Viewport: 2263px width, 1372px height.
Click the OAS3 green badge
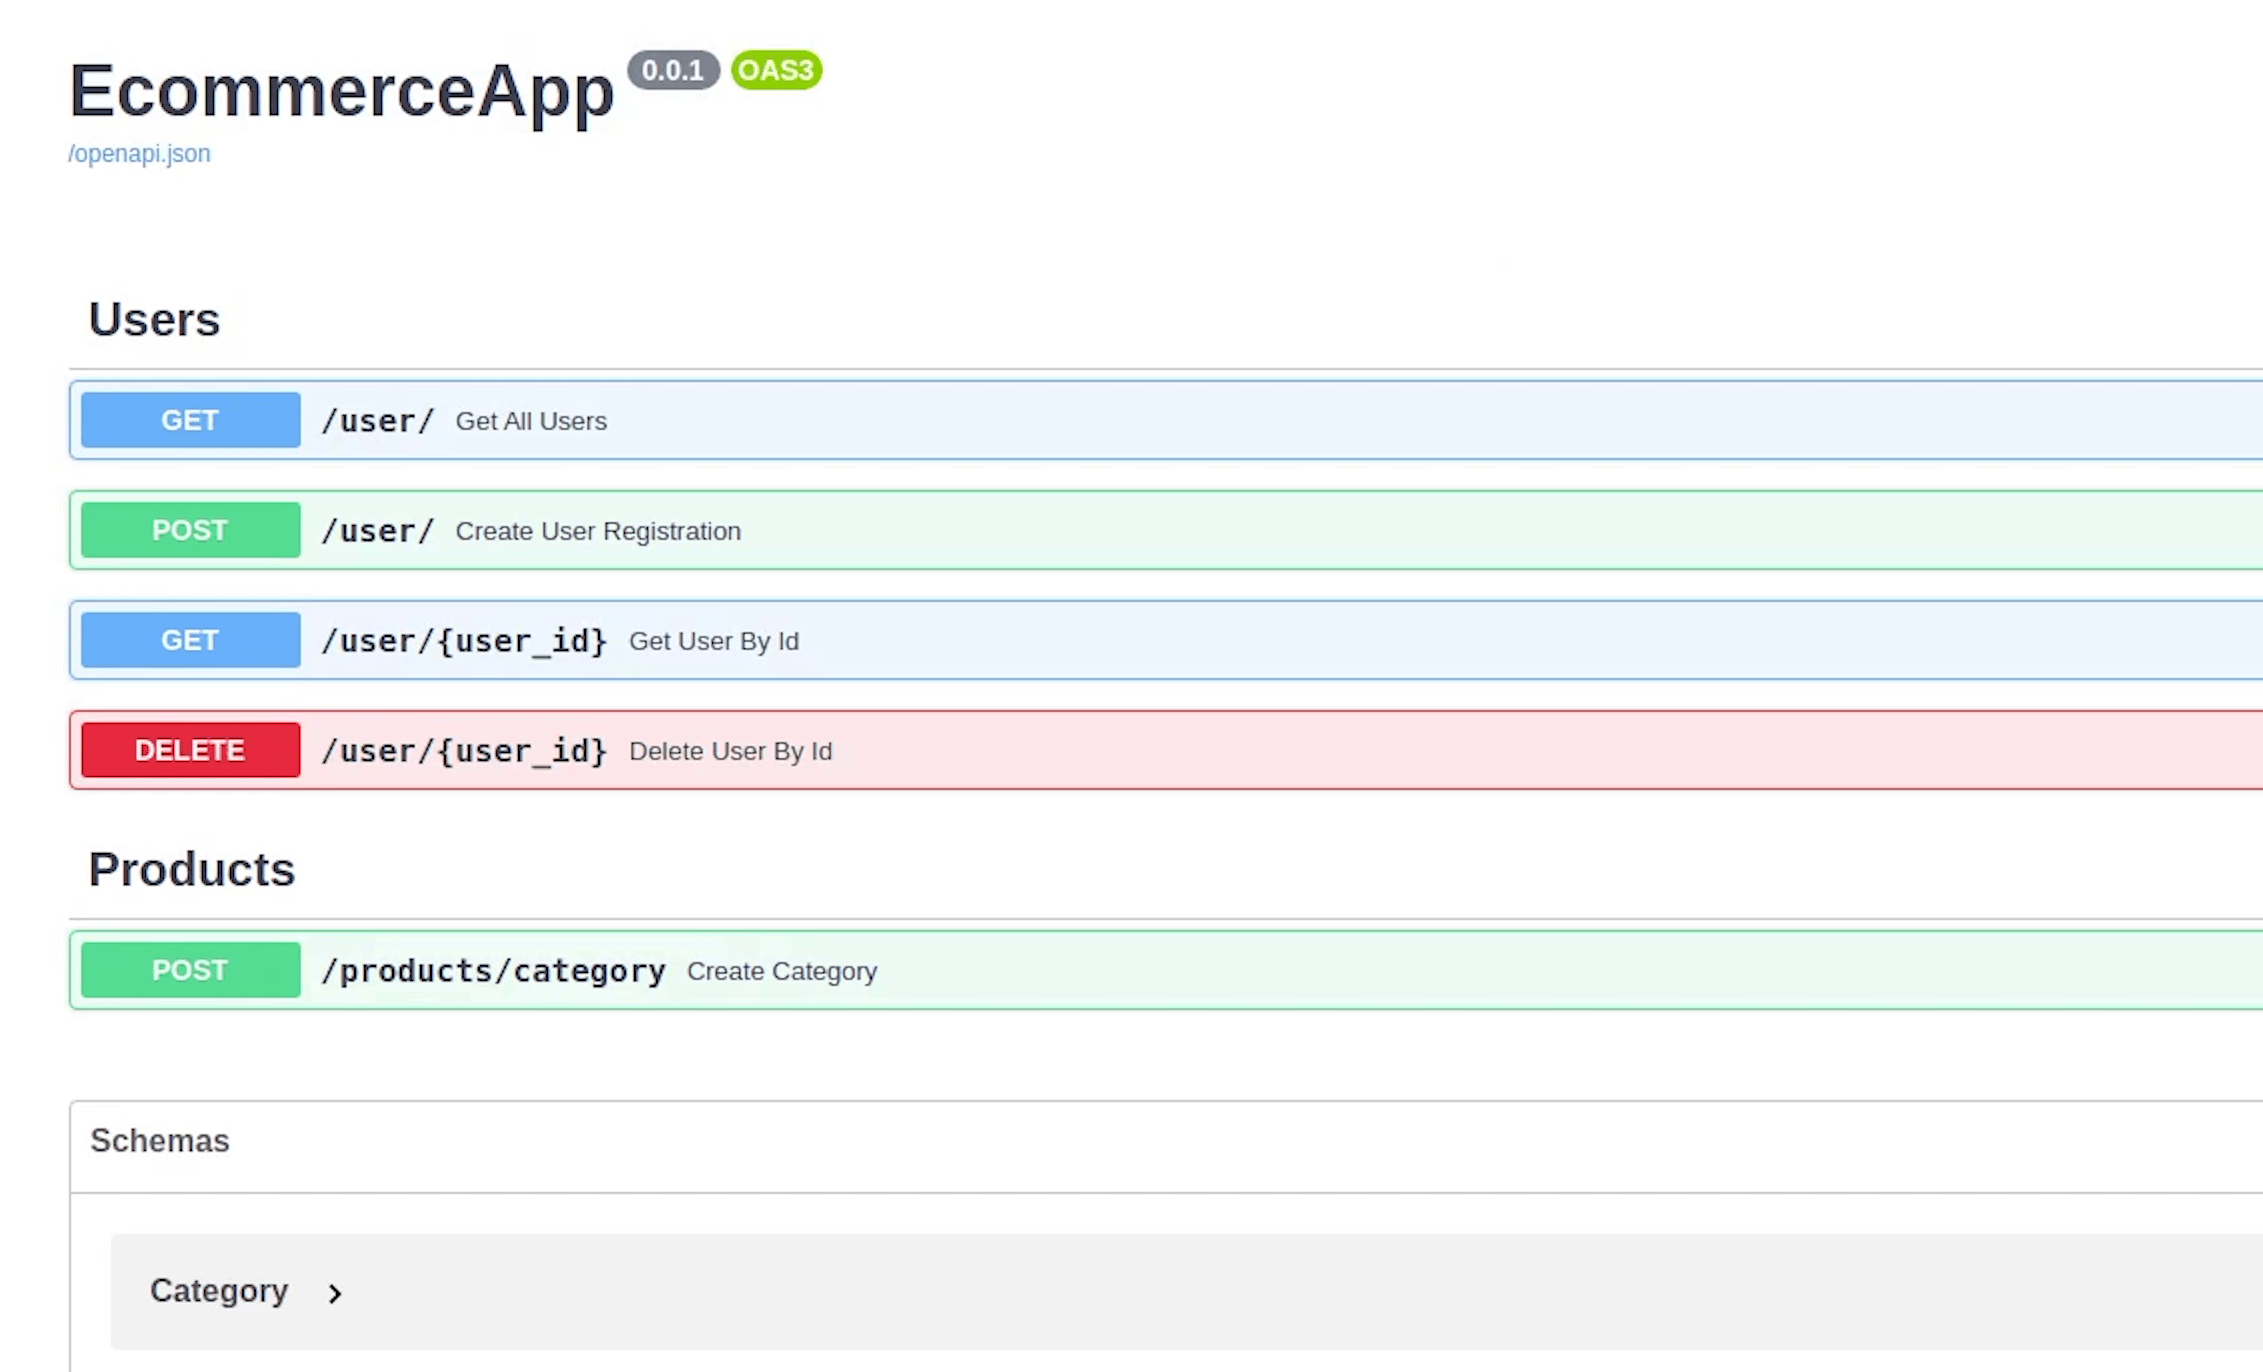(776, 70)
